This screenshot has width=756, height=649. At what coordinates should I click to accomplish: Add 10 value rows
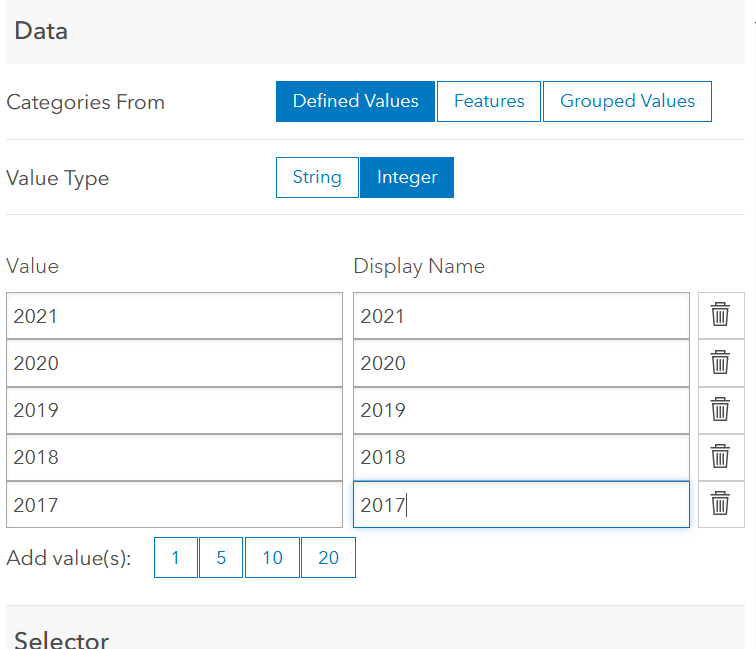272,558
